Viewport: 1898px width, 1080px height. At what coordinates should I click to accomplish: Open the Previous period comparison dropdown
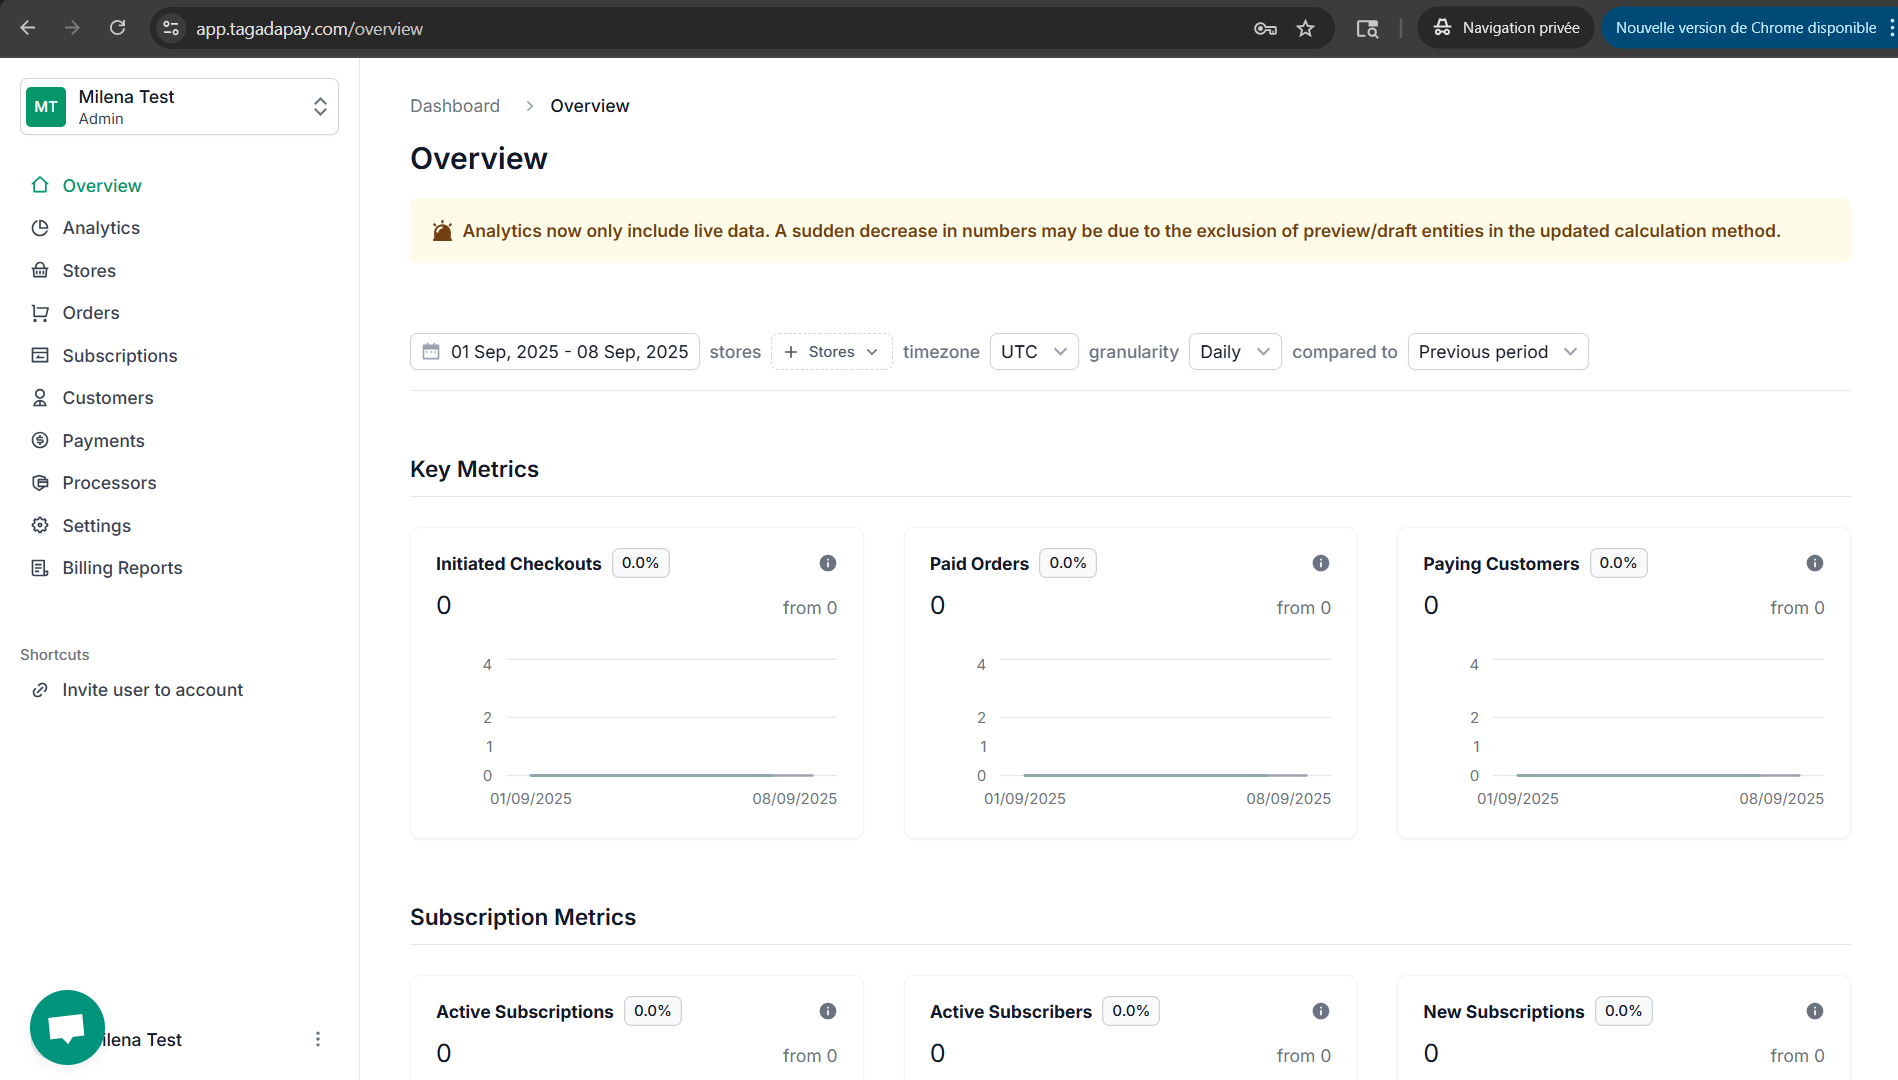1498,351
